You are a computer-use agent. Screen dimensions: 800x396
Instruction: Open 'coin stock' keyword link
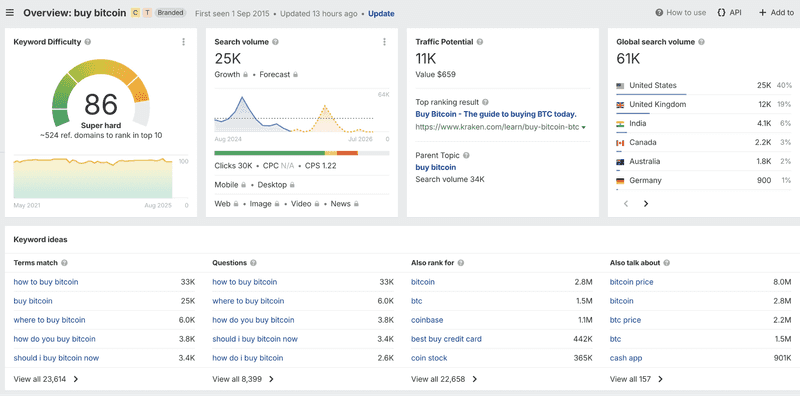(429, 358)
